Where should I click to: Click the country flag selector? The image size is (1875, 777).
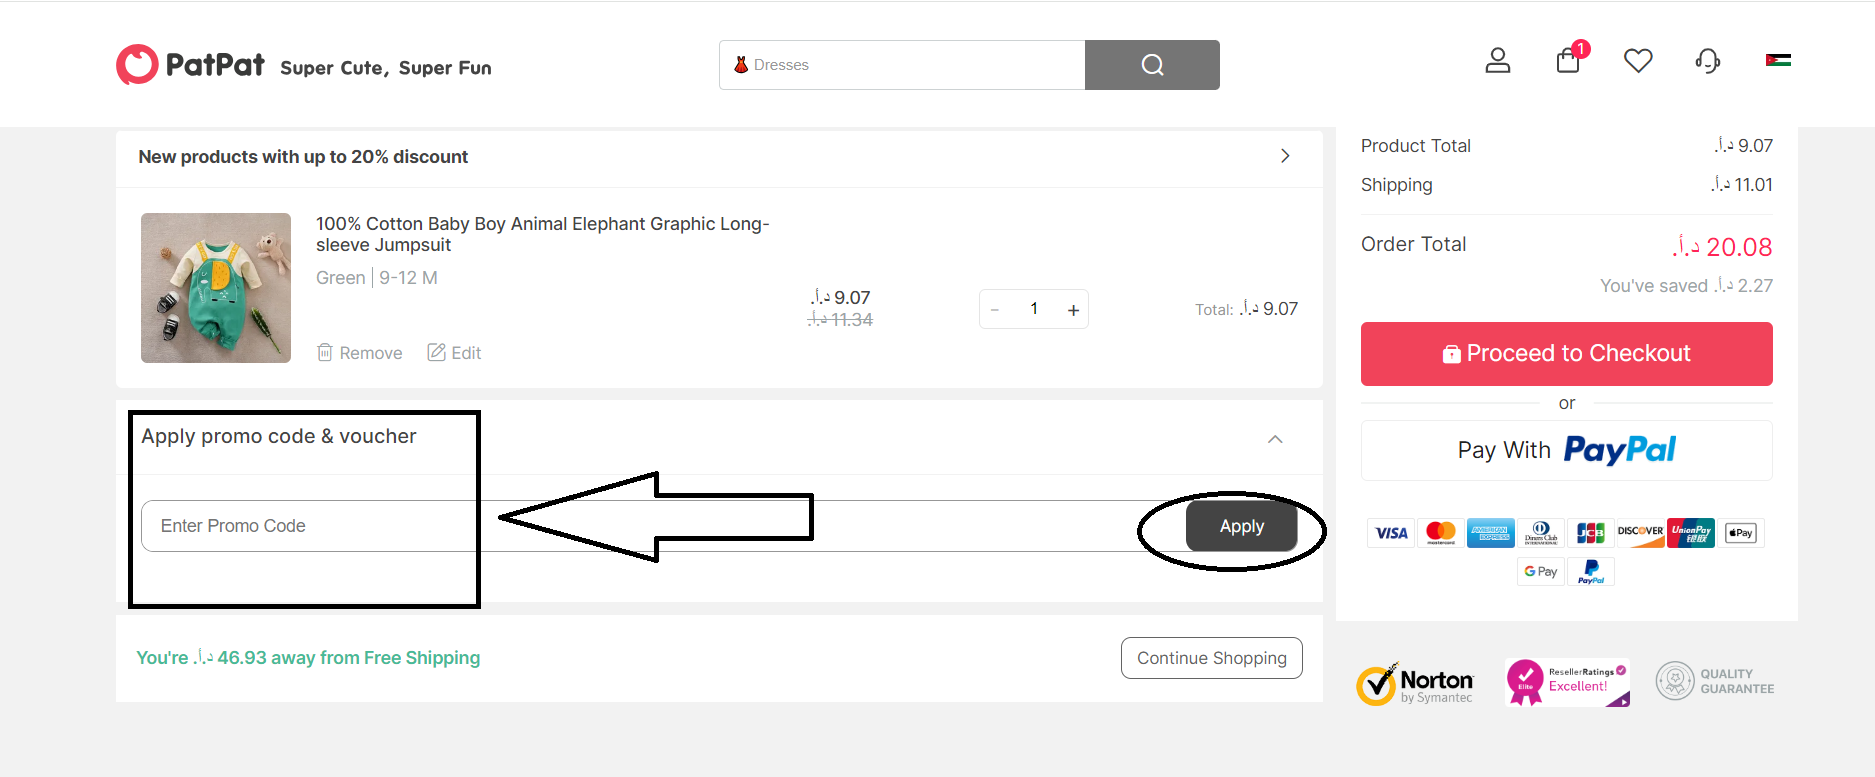[1778, 61]
